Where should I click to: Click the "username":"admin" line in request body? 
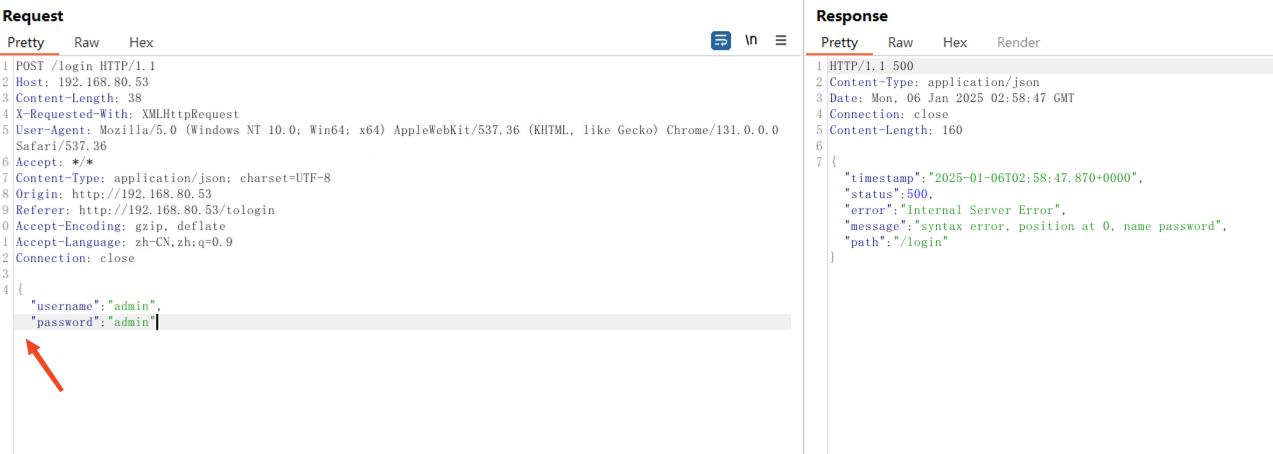(x=94, y=306)
